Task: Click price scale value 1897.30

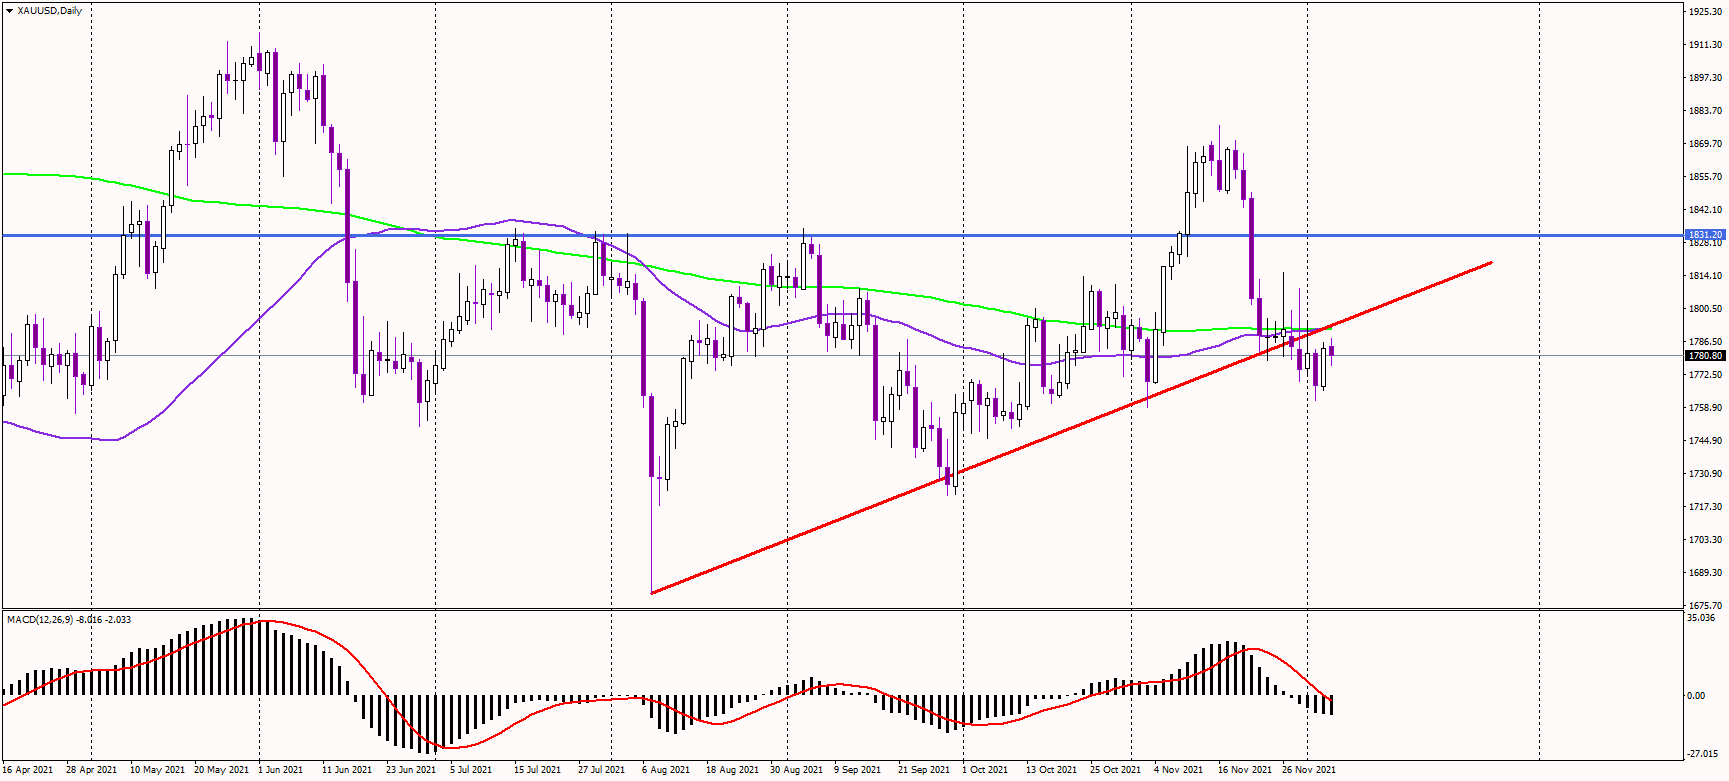Action: point(1706,78)
